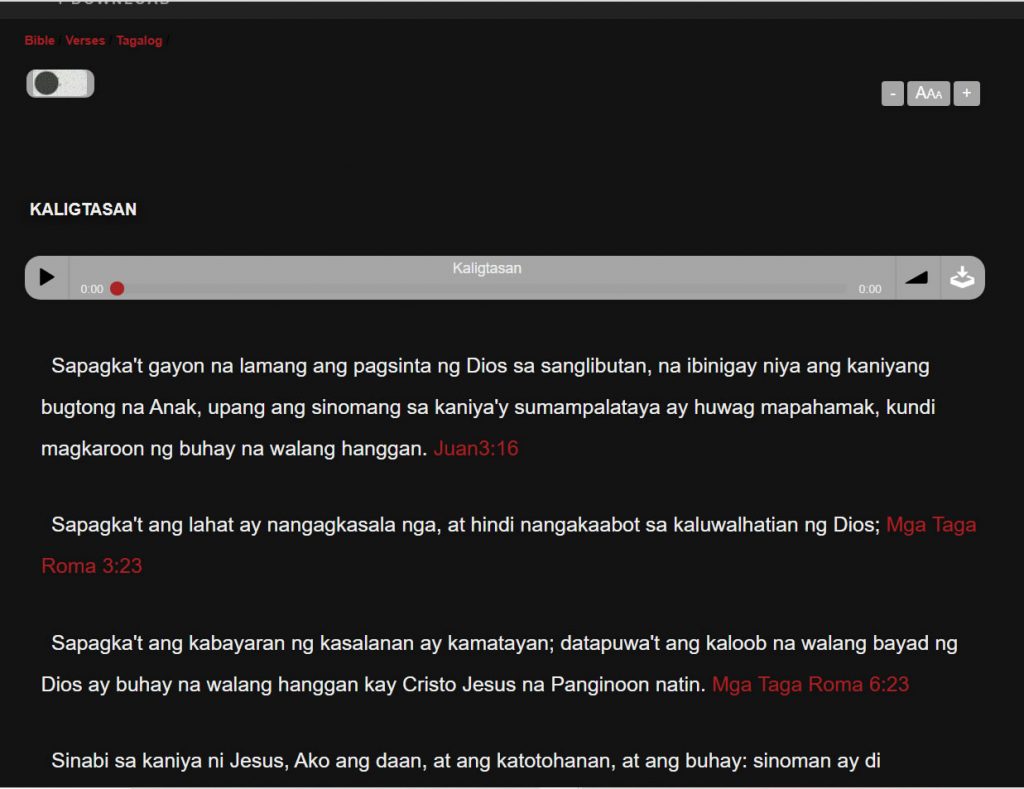Select the Tagalog breadcrumb link
This screenshot has width=1024, height=789.
(x=139, y=41)
